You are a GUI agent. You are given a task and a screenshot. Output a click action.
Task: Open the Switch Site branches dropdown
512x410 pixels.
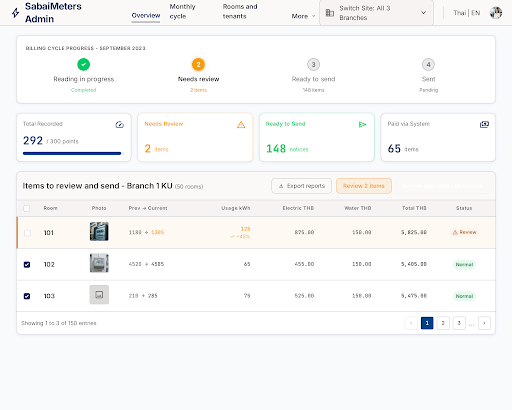point(376,13)
